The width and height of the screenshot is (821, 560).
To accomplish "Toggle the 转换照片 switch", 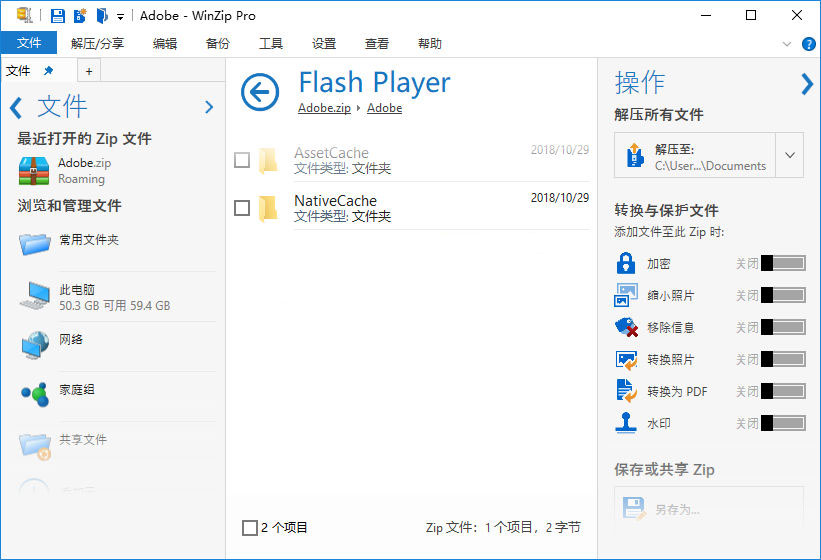I will [783, 360].
